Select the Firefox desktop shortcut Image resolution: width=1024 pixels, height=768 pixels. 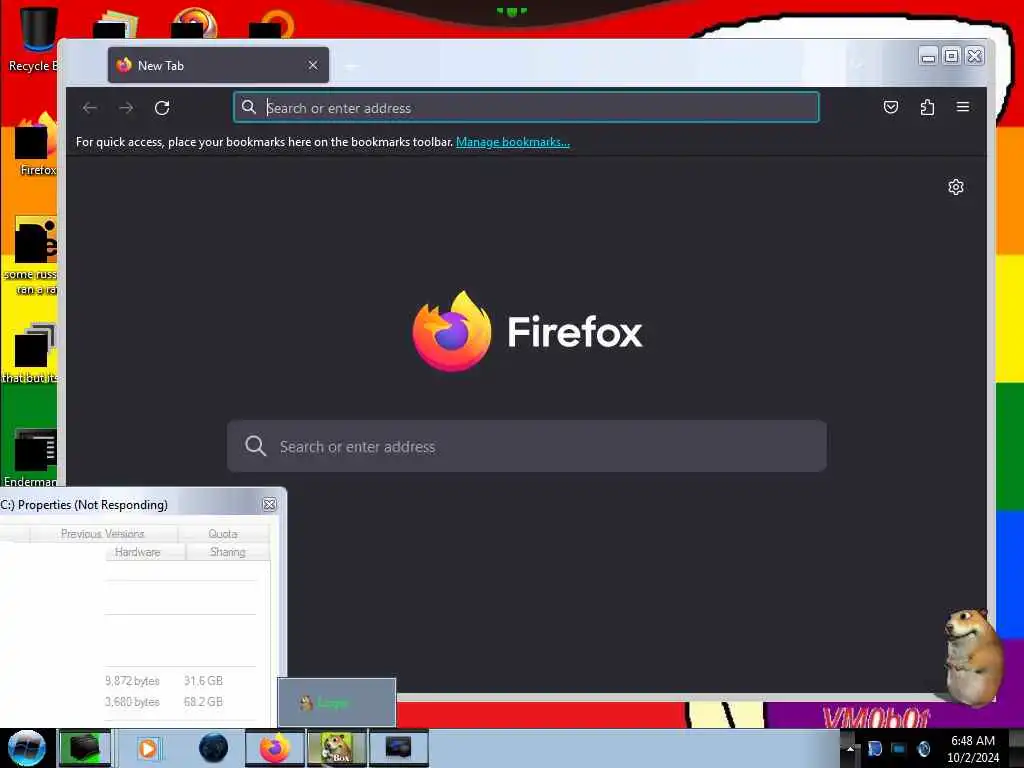point(36,145)
